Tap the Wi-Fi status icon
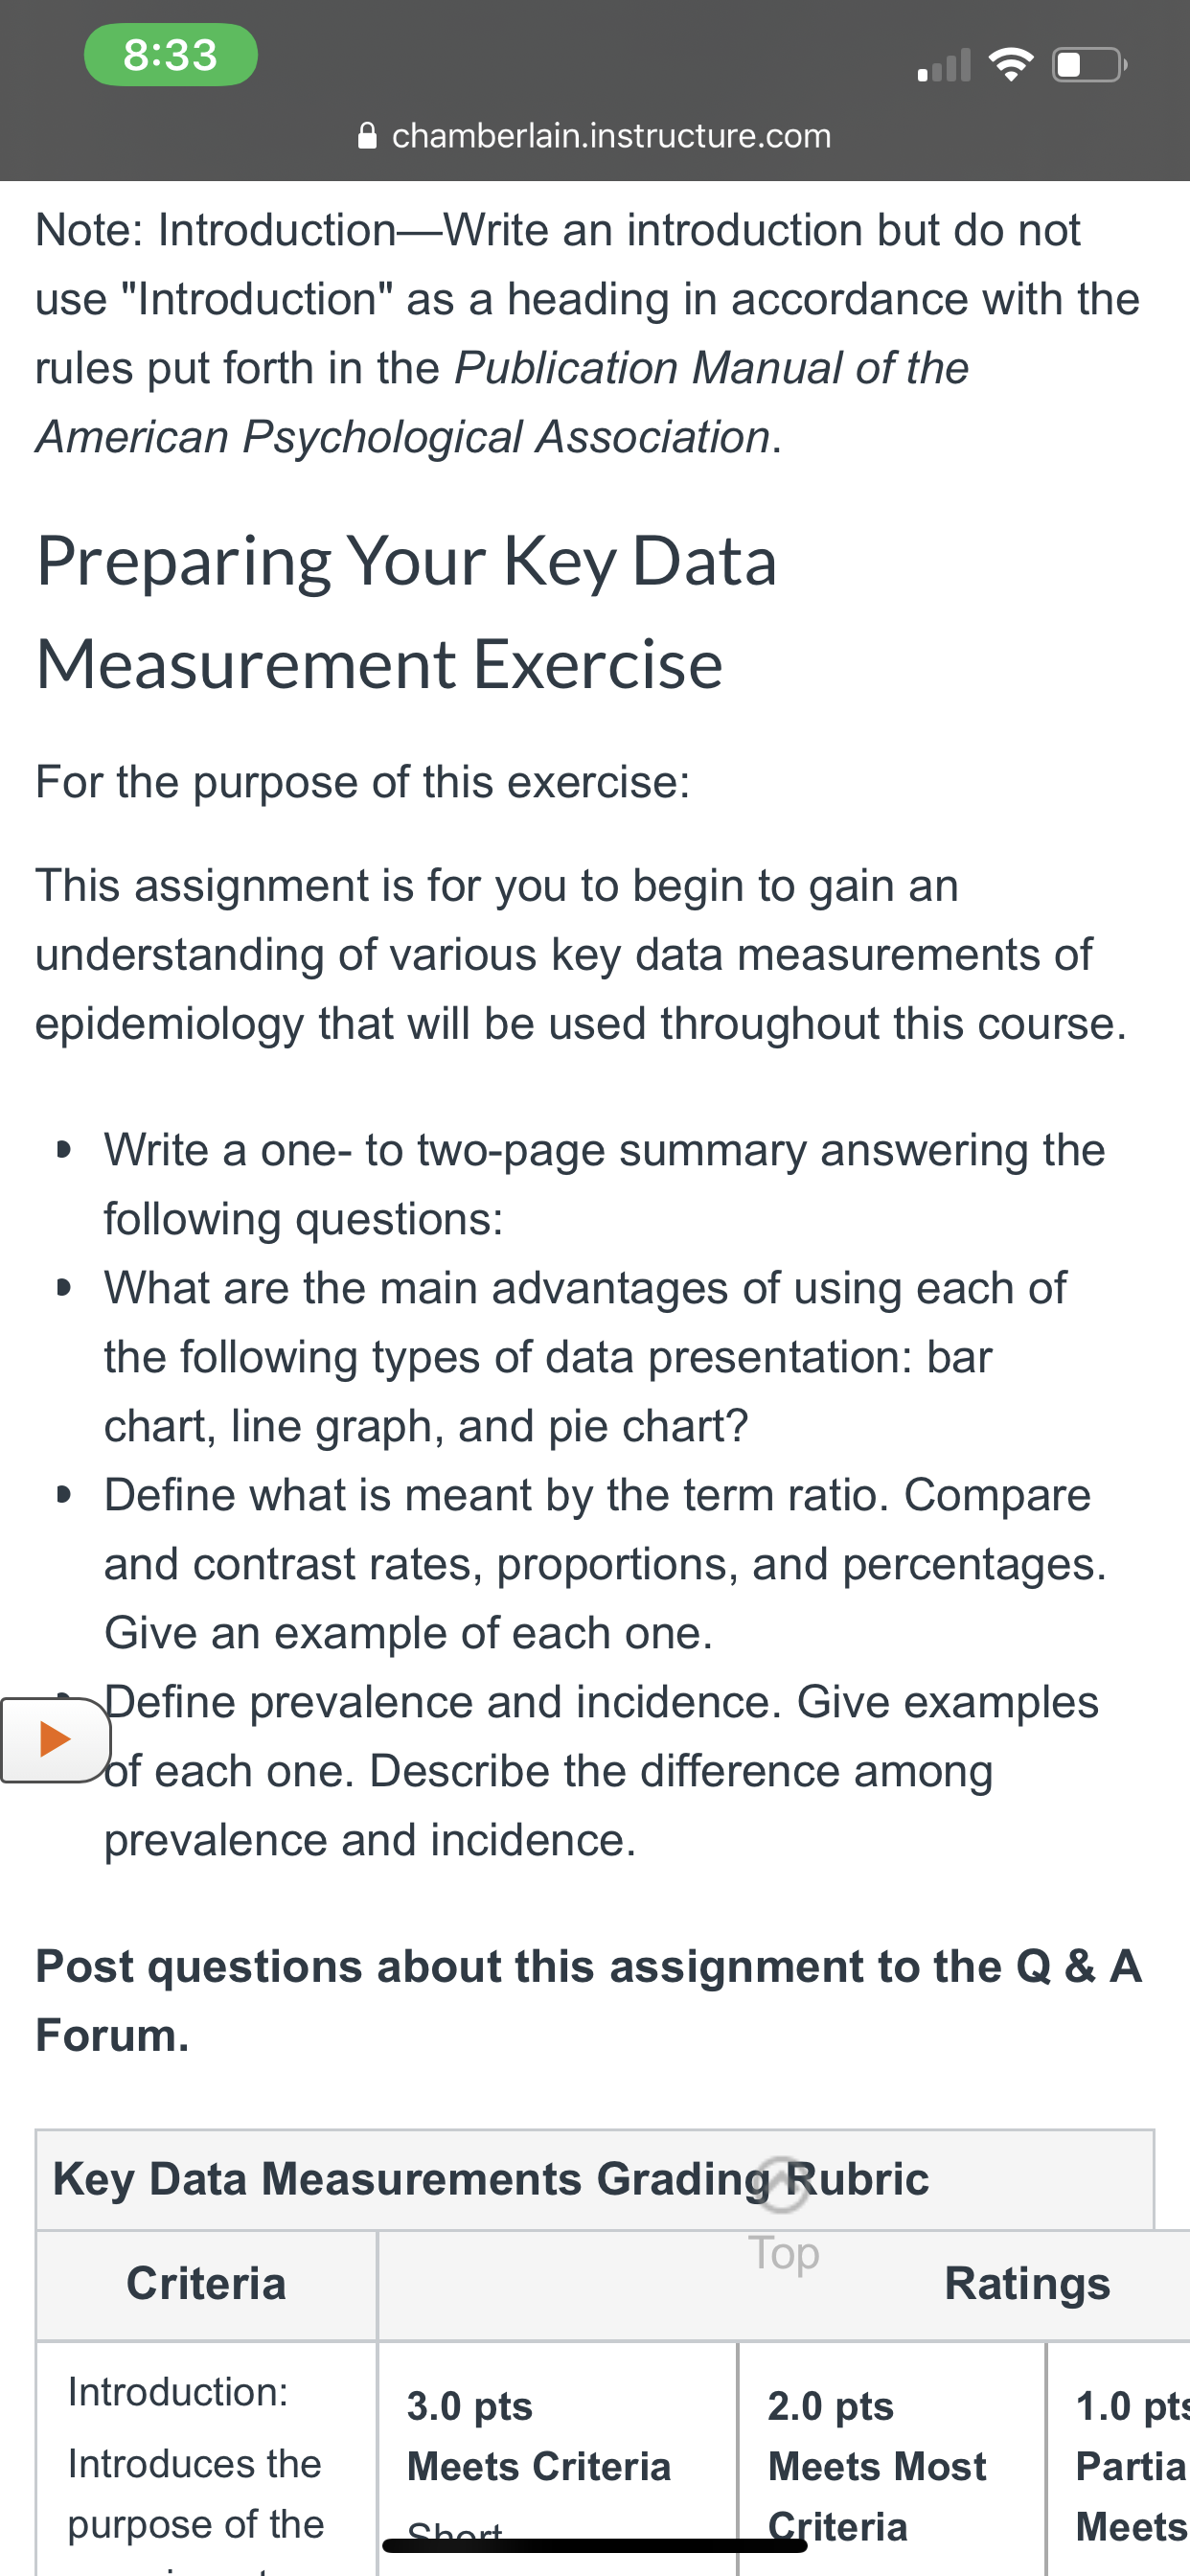This screenshot has width=1190, height=2576. click(1011, 65)
